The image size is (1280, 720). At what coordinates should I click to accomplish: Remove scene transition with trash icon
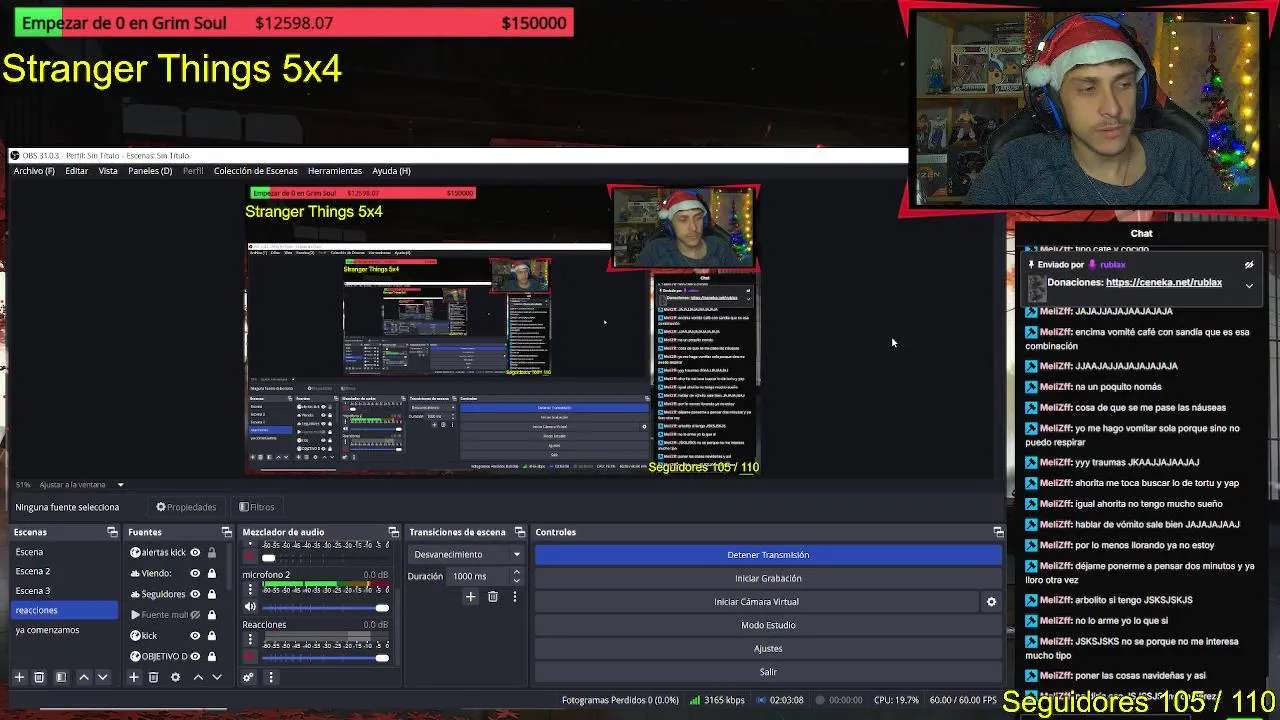pos(493,597)
